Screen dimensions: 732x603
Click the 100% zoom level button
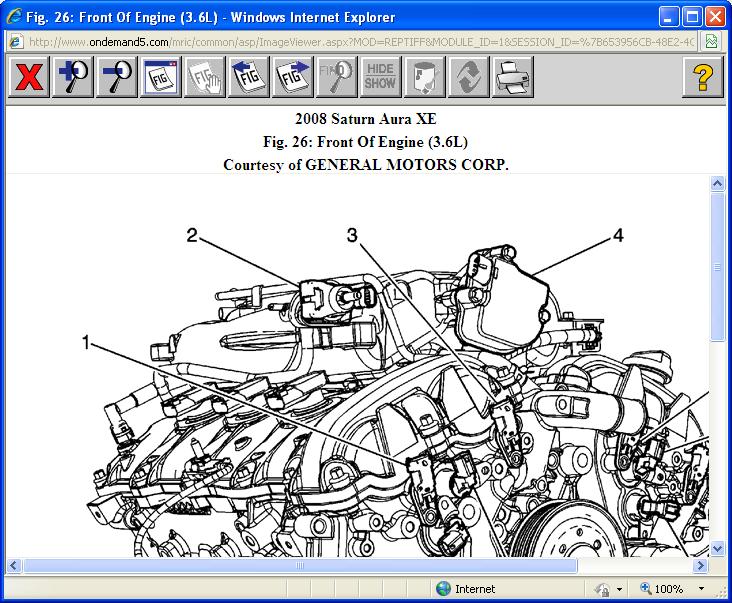pos(662,589)
